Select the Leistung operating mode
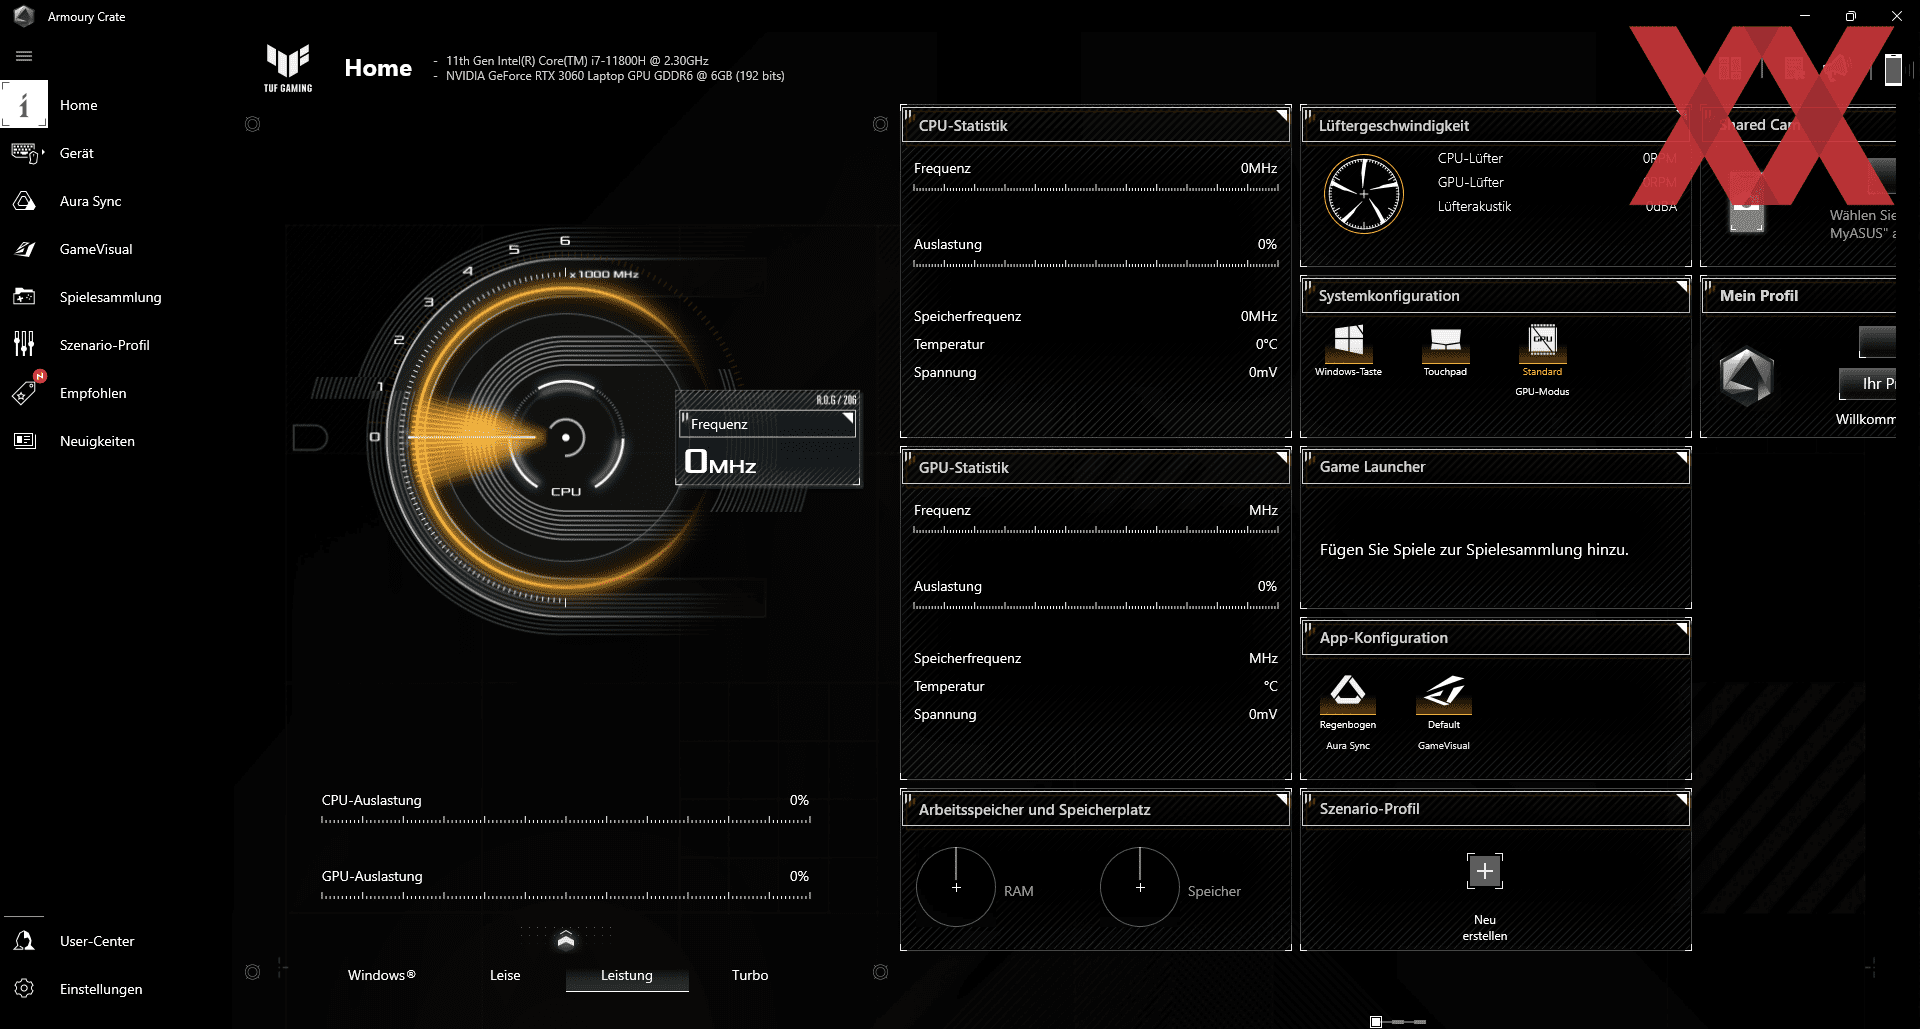 coord(627,975)
